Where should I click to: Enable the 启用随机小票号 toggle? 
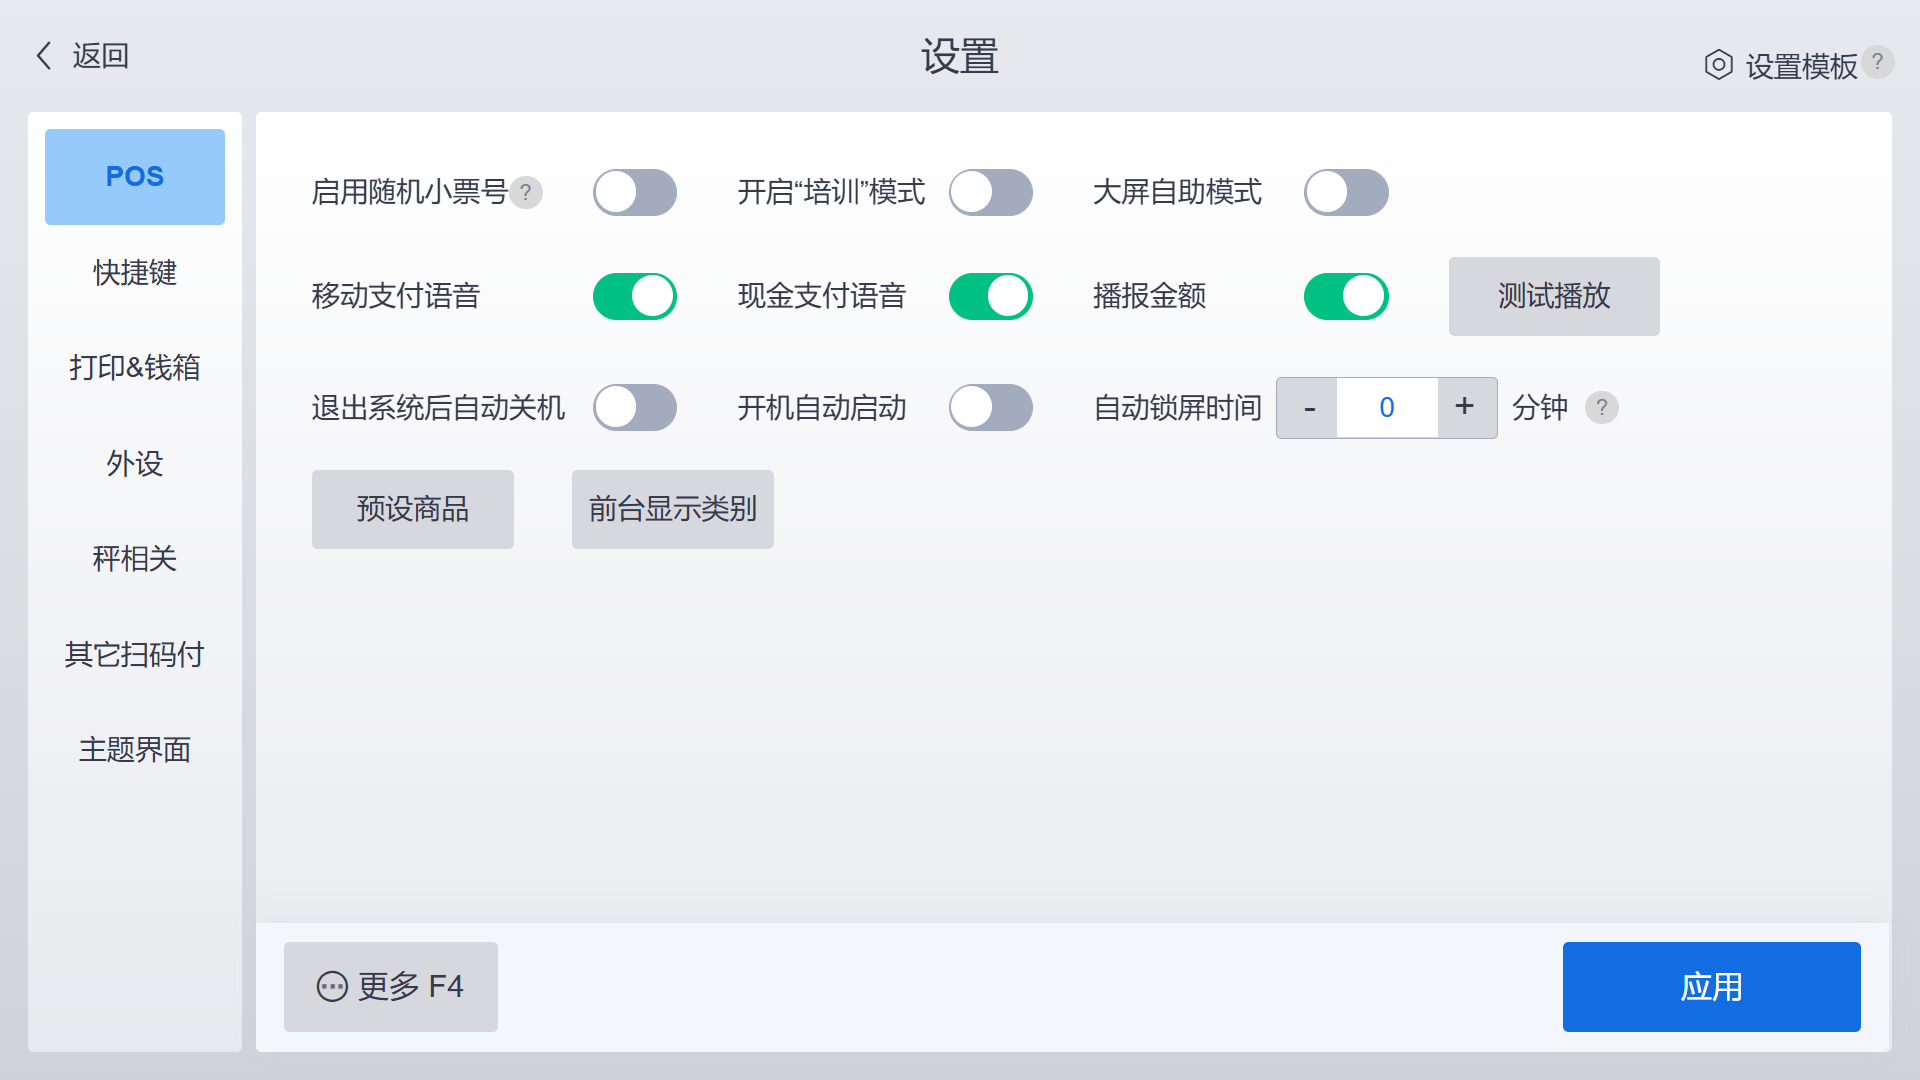click(634, 192)
